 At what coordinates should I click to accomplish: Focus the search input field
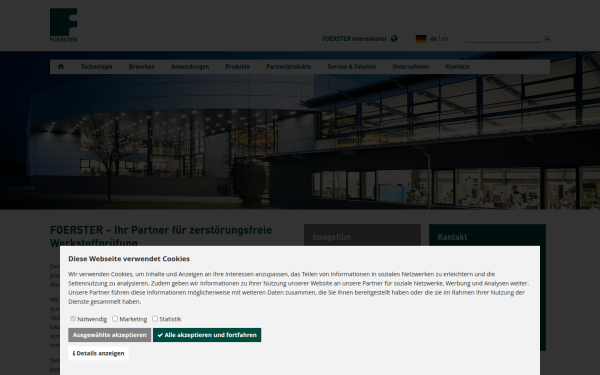[x=504, y=38]
